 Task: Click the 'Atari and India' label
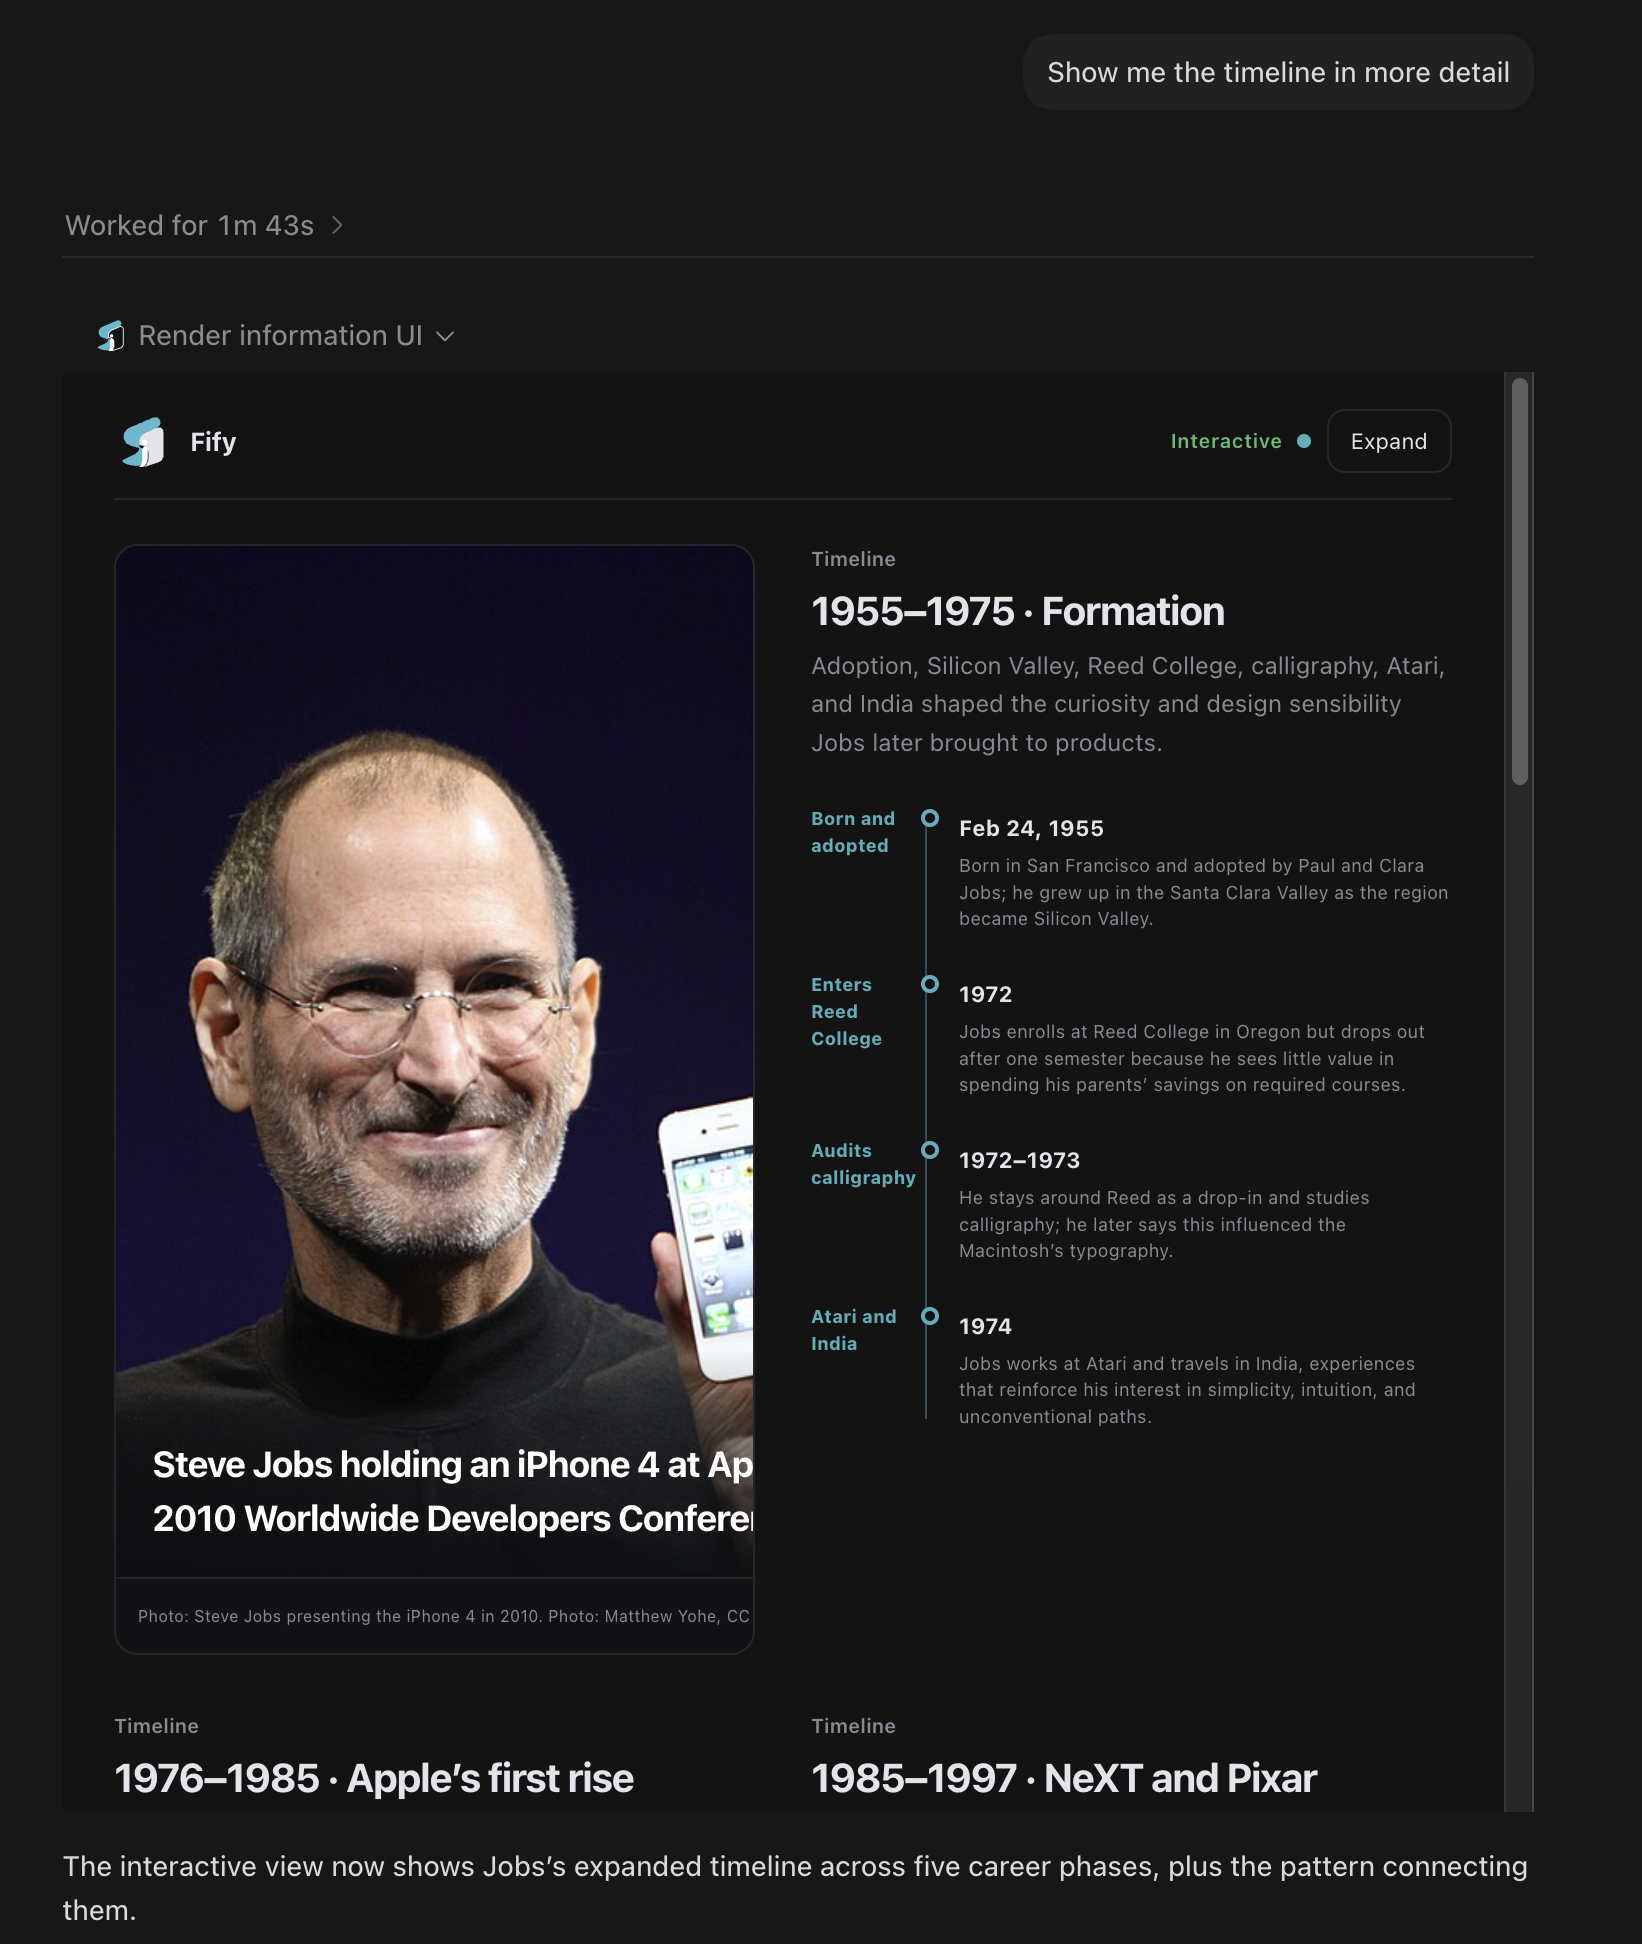point(853,1330)
